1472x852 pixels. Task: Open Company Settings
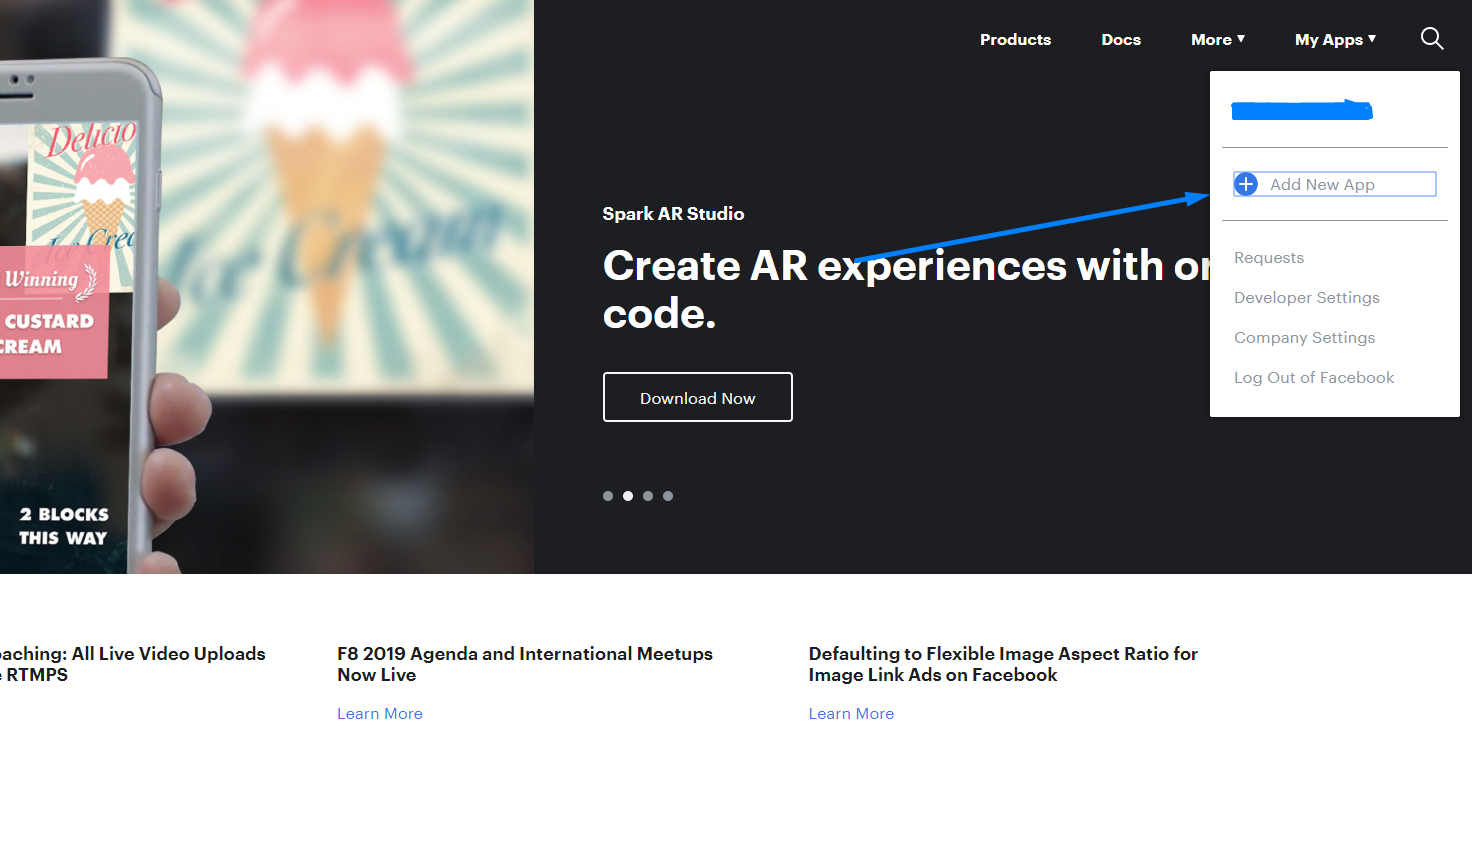click(x=1305, y=338)
